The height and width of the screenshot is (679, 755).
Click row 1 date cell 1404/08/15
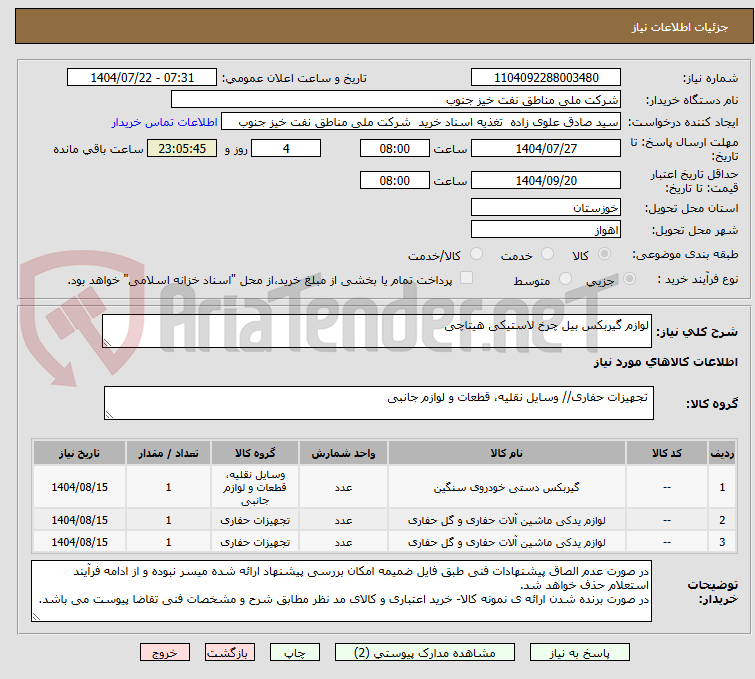point(79,487)
